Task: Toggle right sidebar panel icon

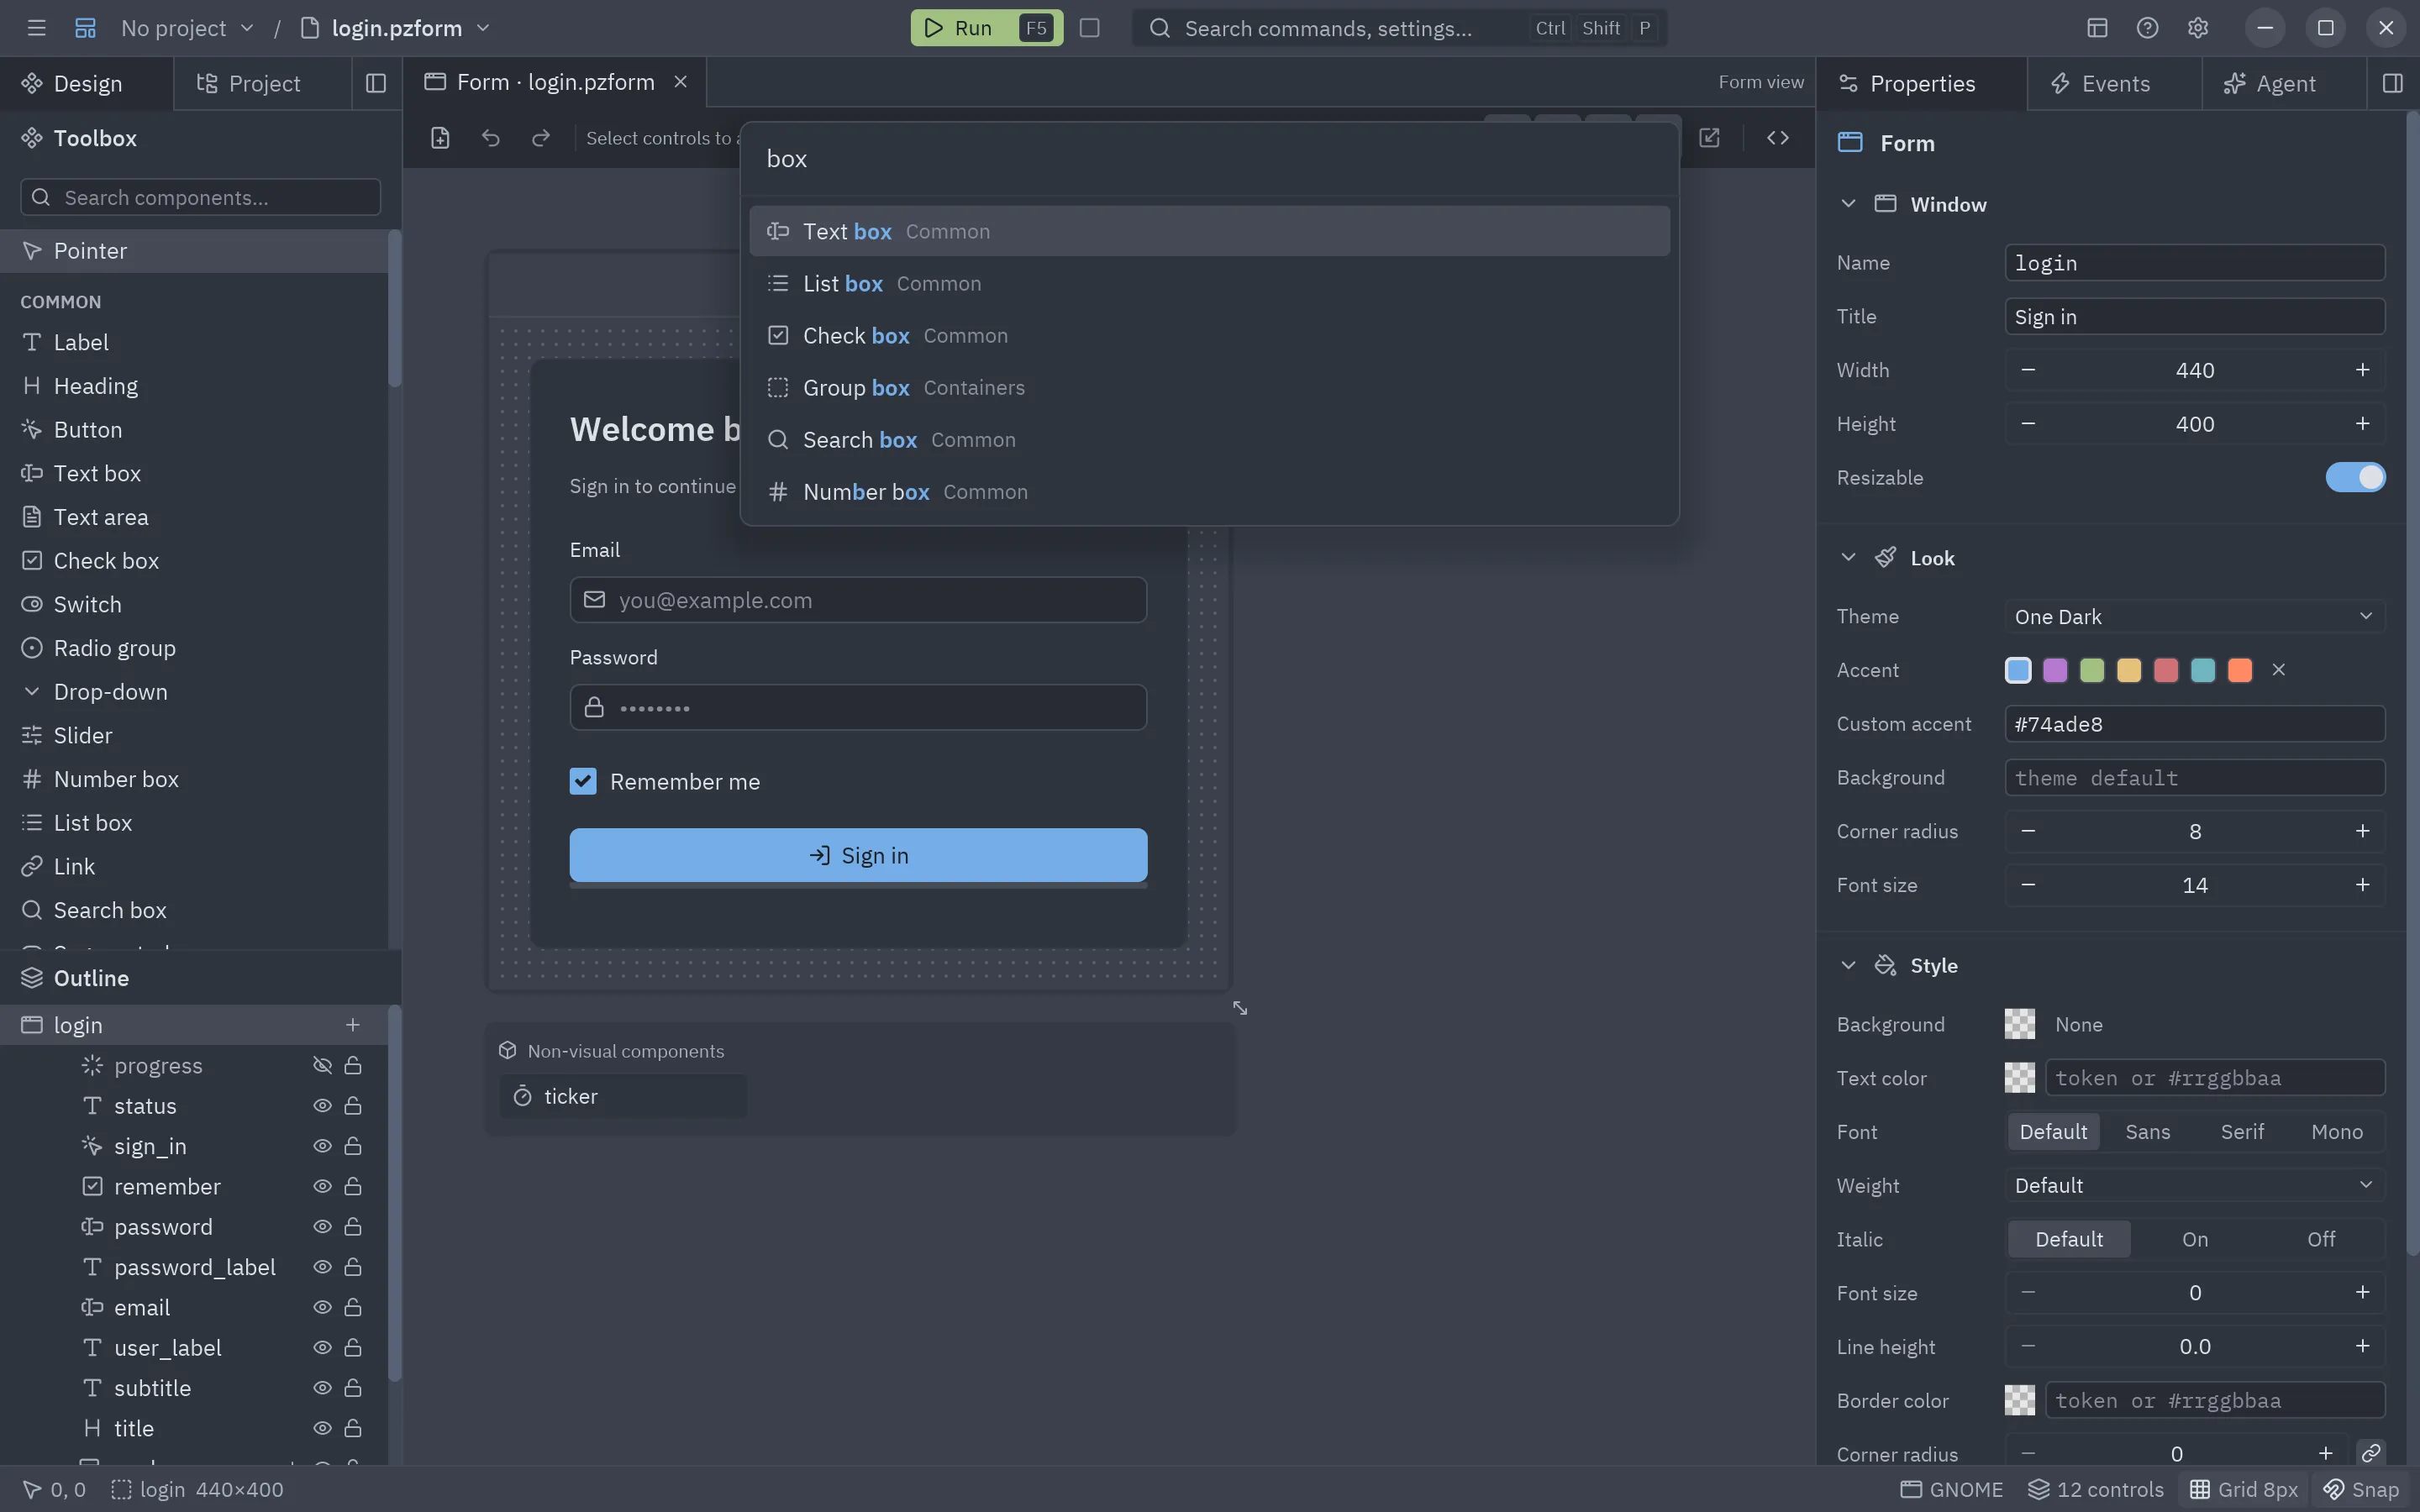Action: (x=2392, y=83)
